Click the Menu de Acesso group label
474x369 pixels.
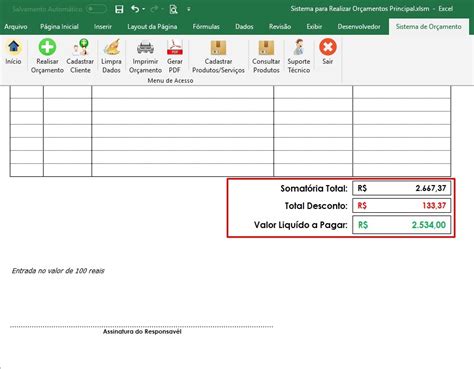tap(170, 81)
